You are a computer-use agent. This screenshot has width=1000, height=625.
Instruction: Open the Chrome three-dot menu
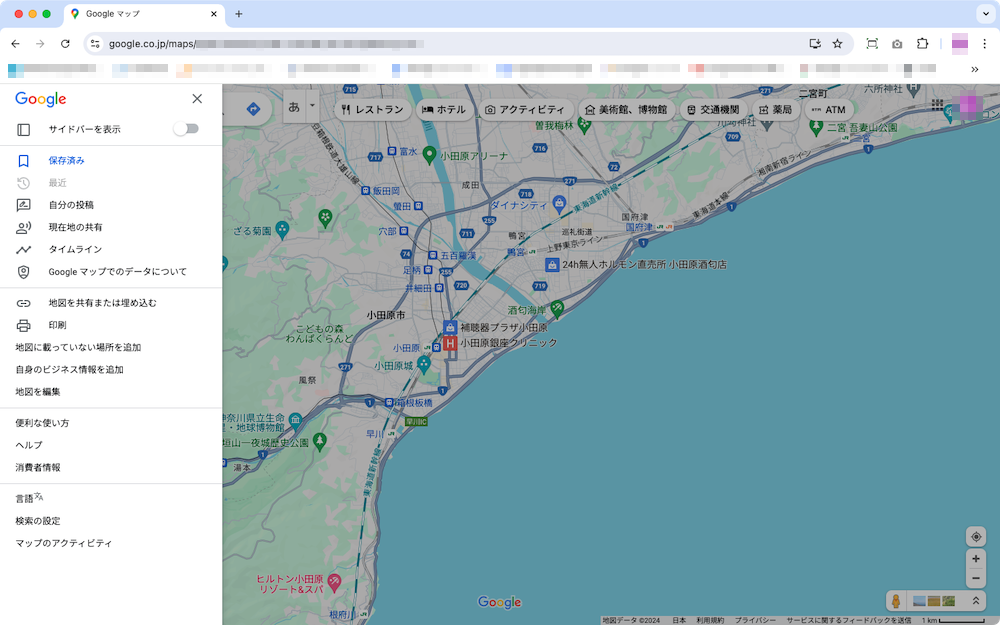[985, 43]
